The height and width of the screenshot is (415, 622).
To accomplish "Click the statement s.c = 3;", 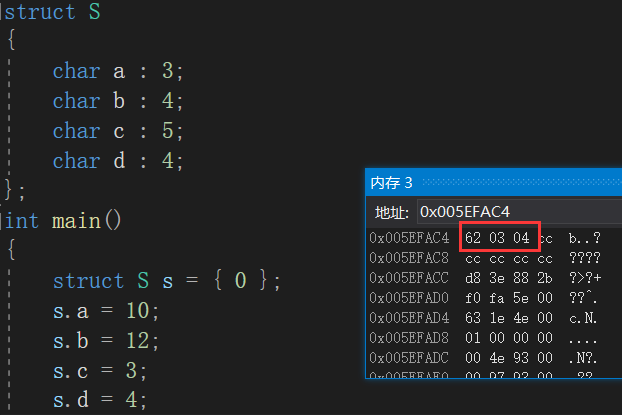I will [100, 371].
